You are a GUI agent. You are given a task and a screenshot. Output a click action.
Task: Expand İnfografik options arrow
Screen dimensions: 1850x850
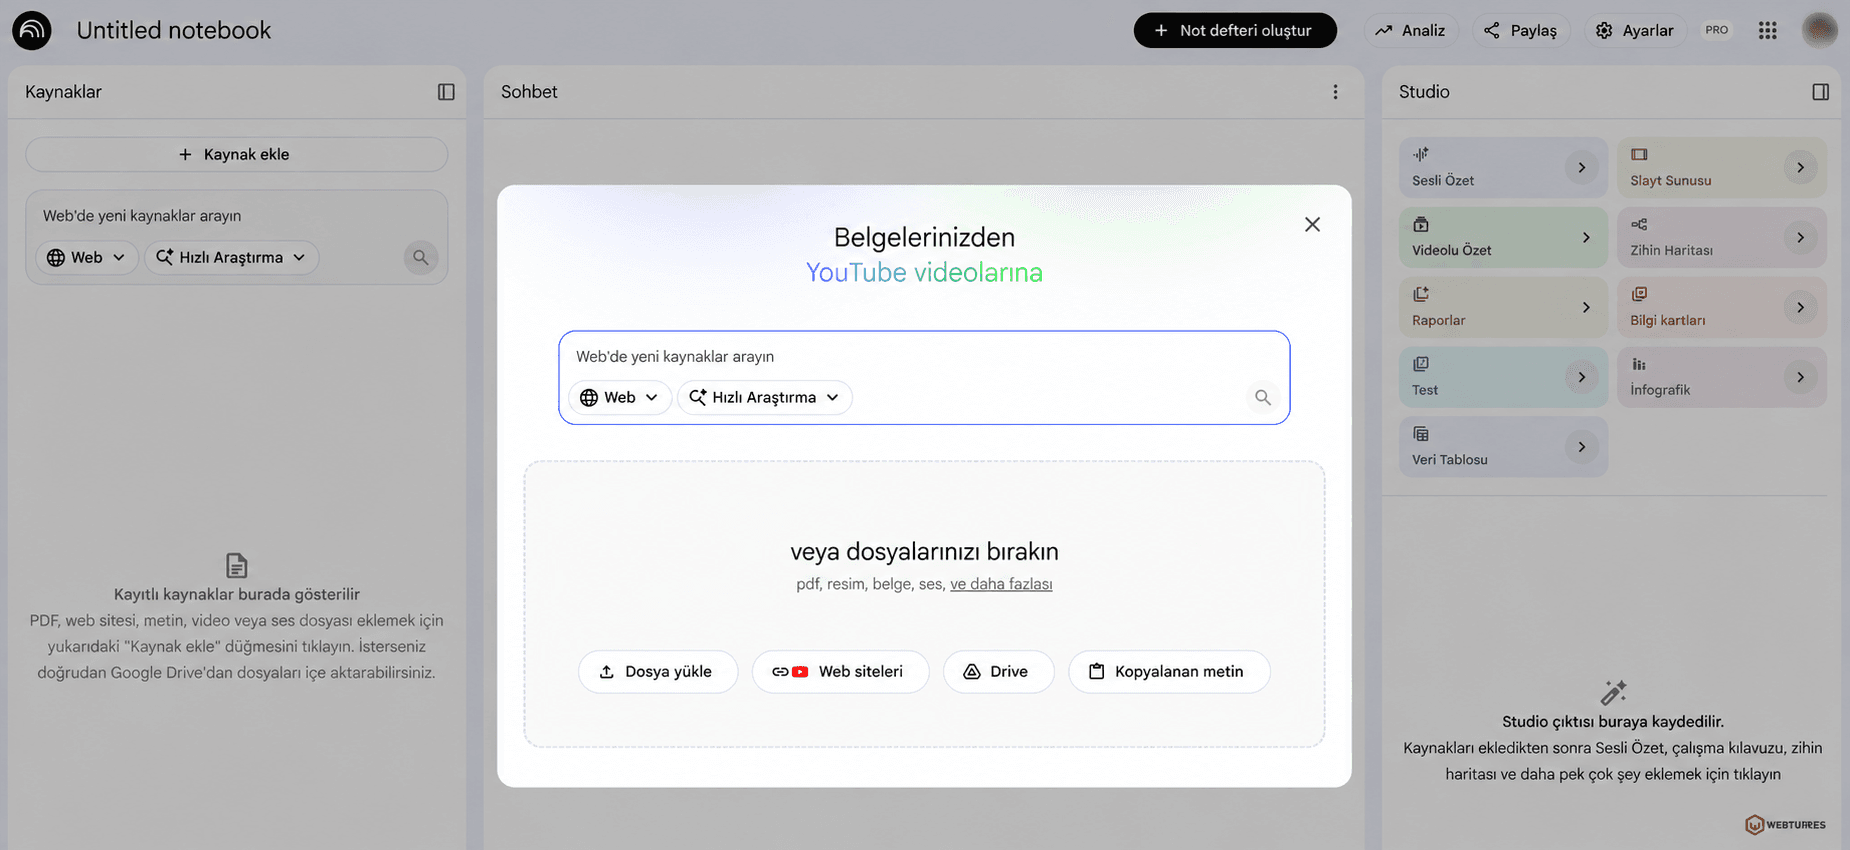pyautogui.click(x=1800, y=377)
